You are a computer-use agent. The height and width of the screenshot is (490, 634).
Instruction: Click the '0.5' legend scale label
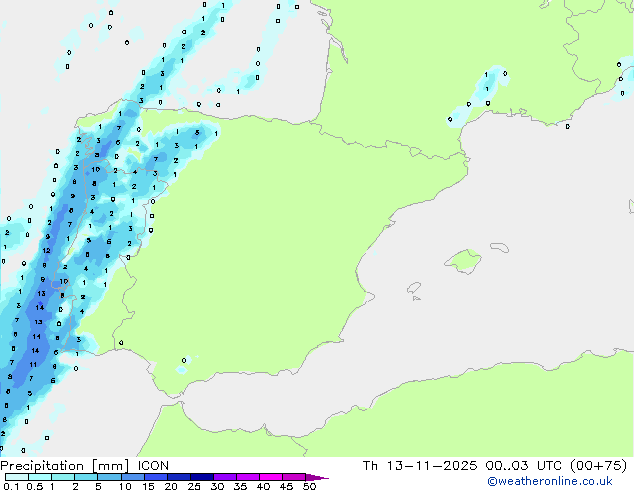(x=35, y=486)
